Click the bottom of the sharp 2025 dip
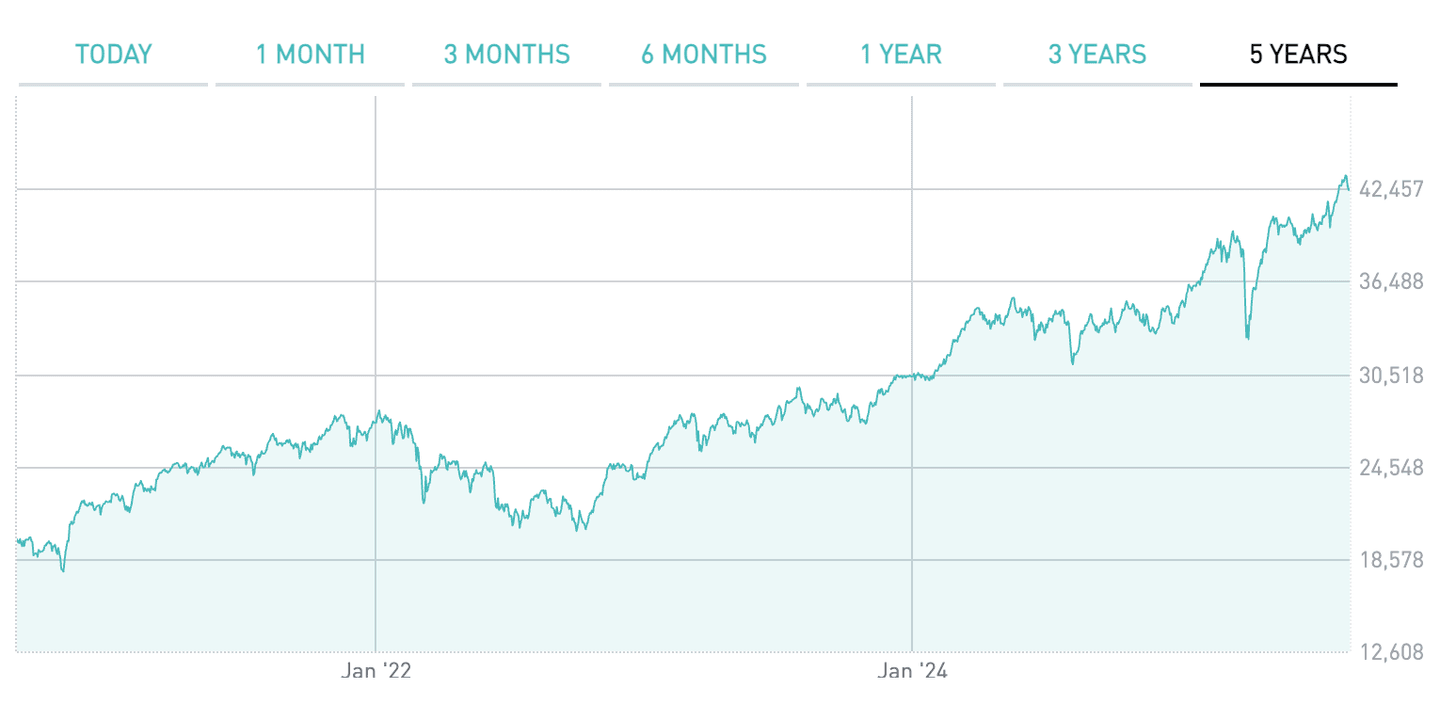1440x704 pixels. (x=1247, y=338)
